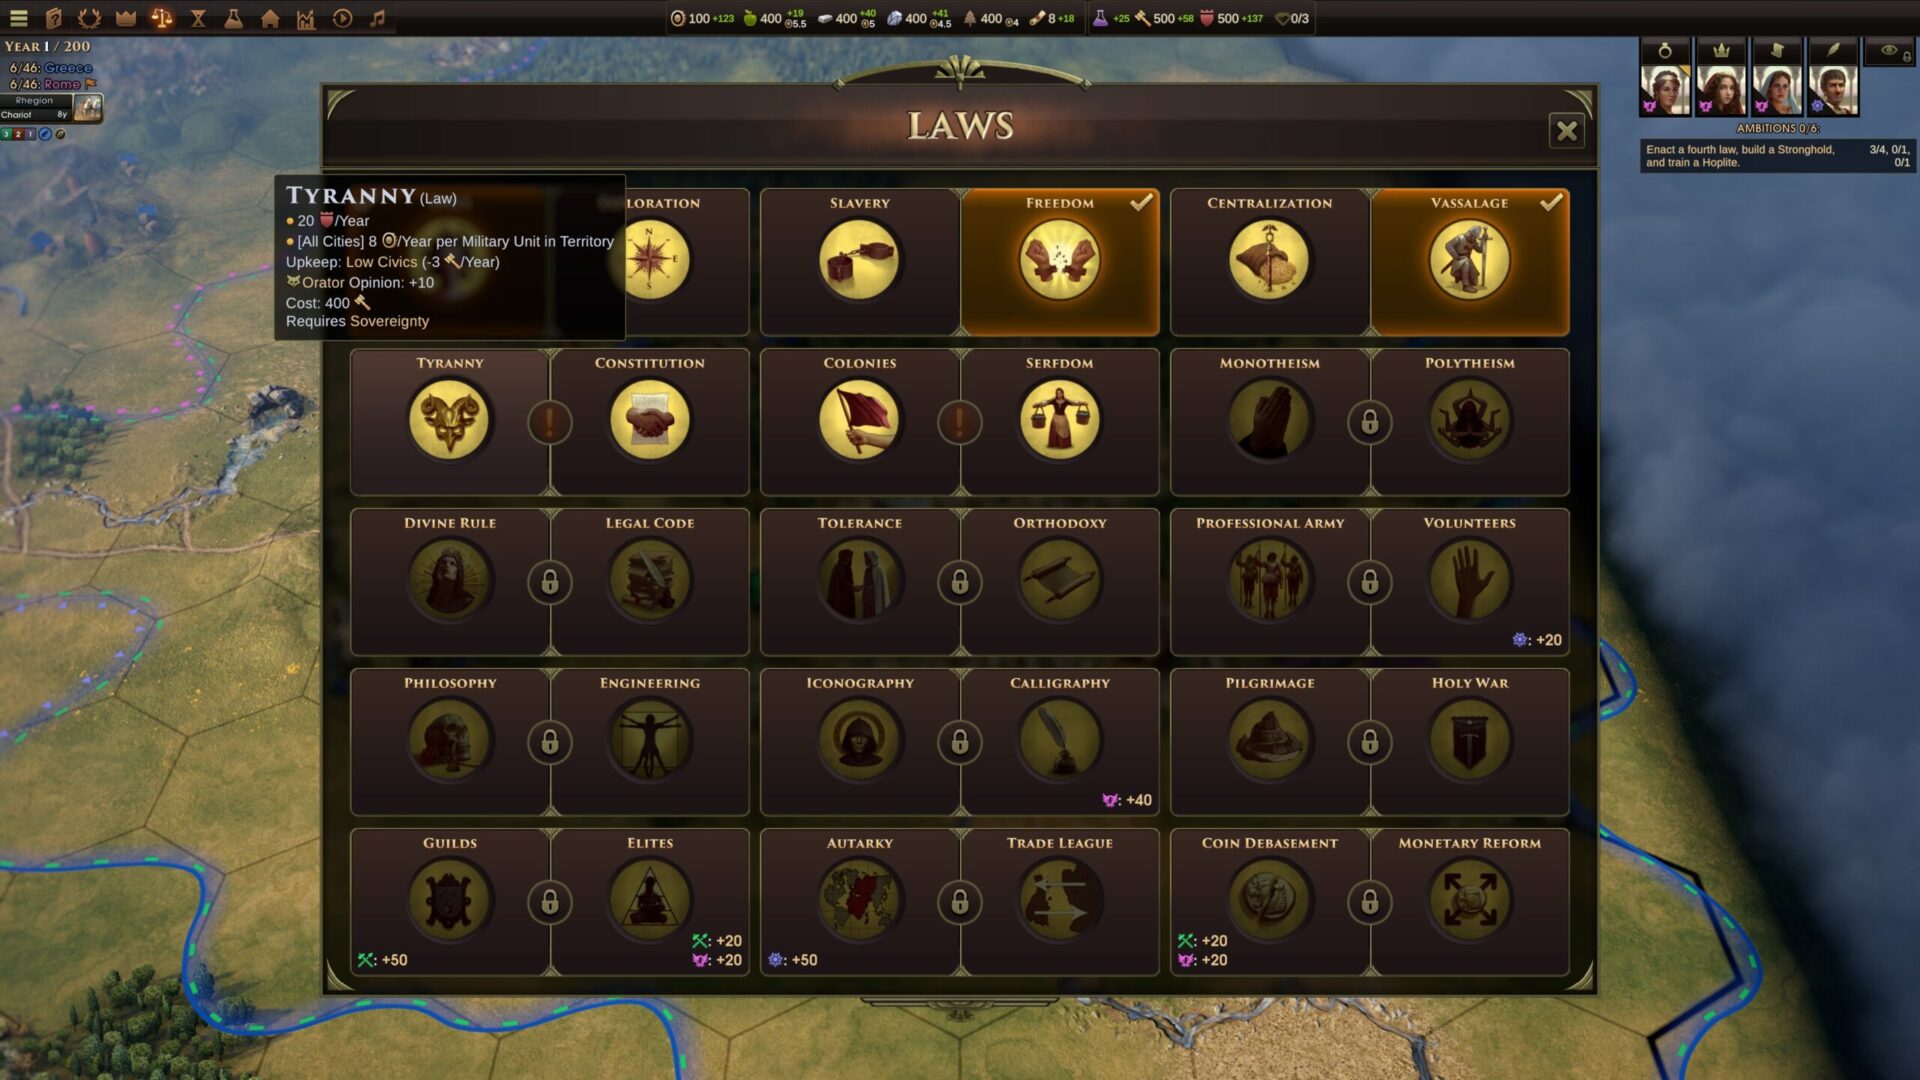Select the first character portrait top right
1920x1080 pixels.
(1665, 88)
